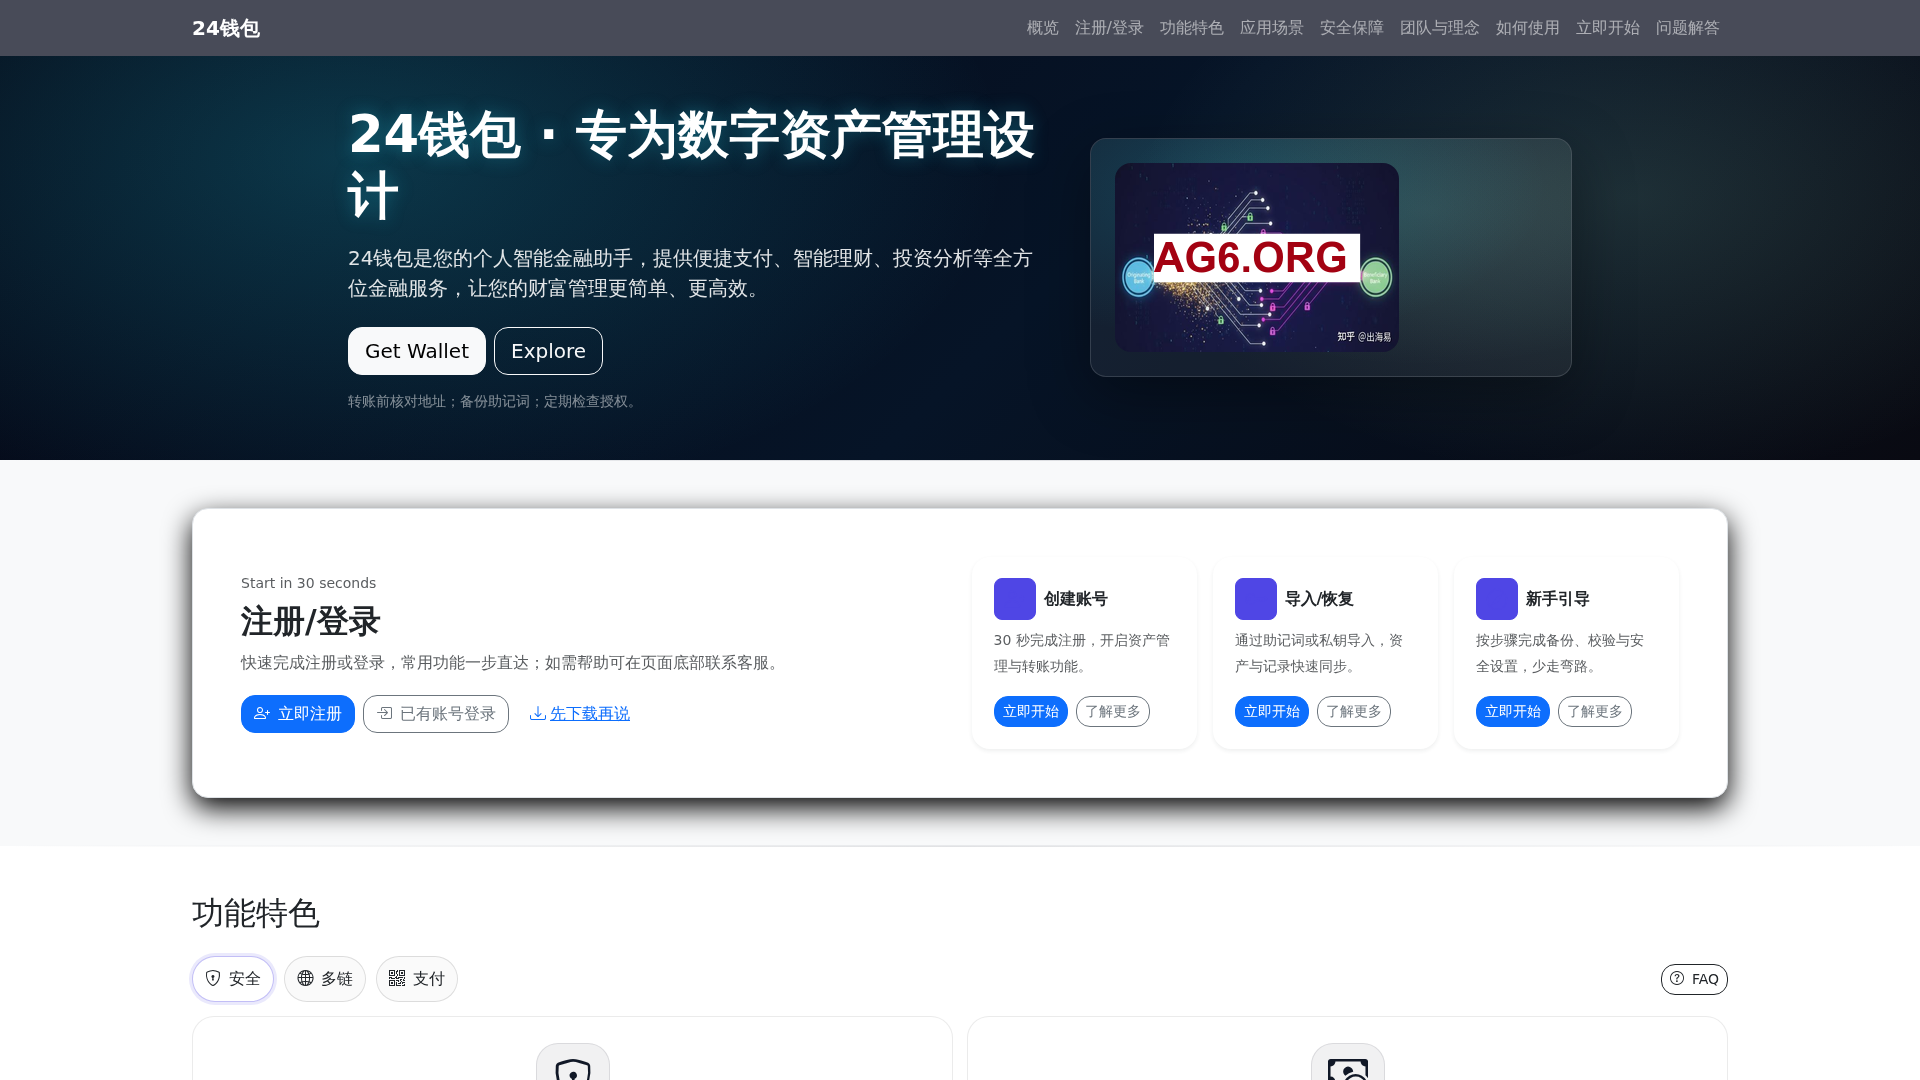Select 立即开始 in the navigation bar
This screenshot has width=1920, height=1080.
point(1607,28)
